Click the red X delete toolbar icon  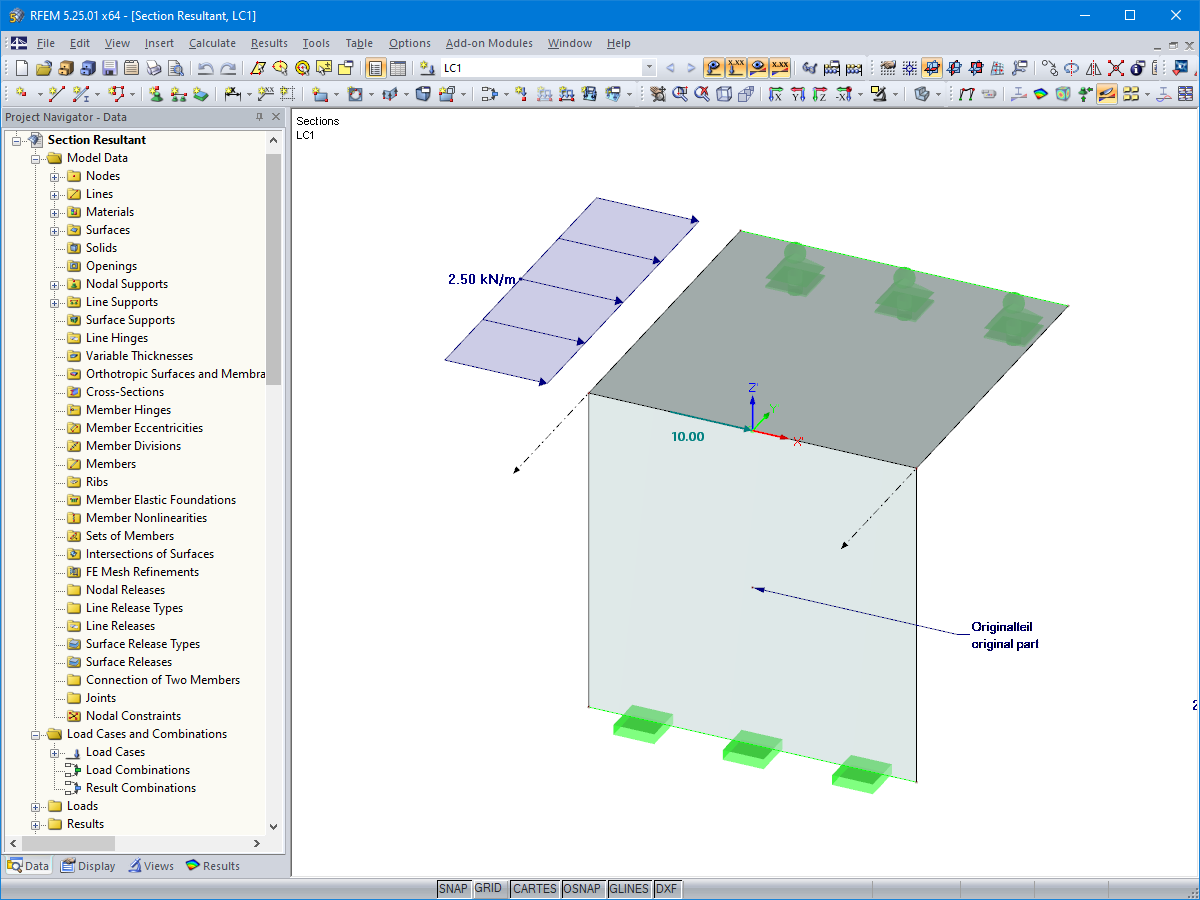1115,68
